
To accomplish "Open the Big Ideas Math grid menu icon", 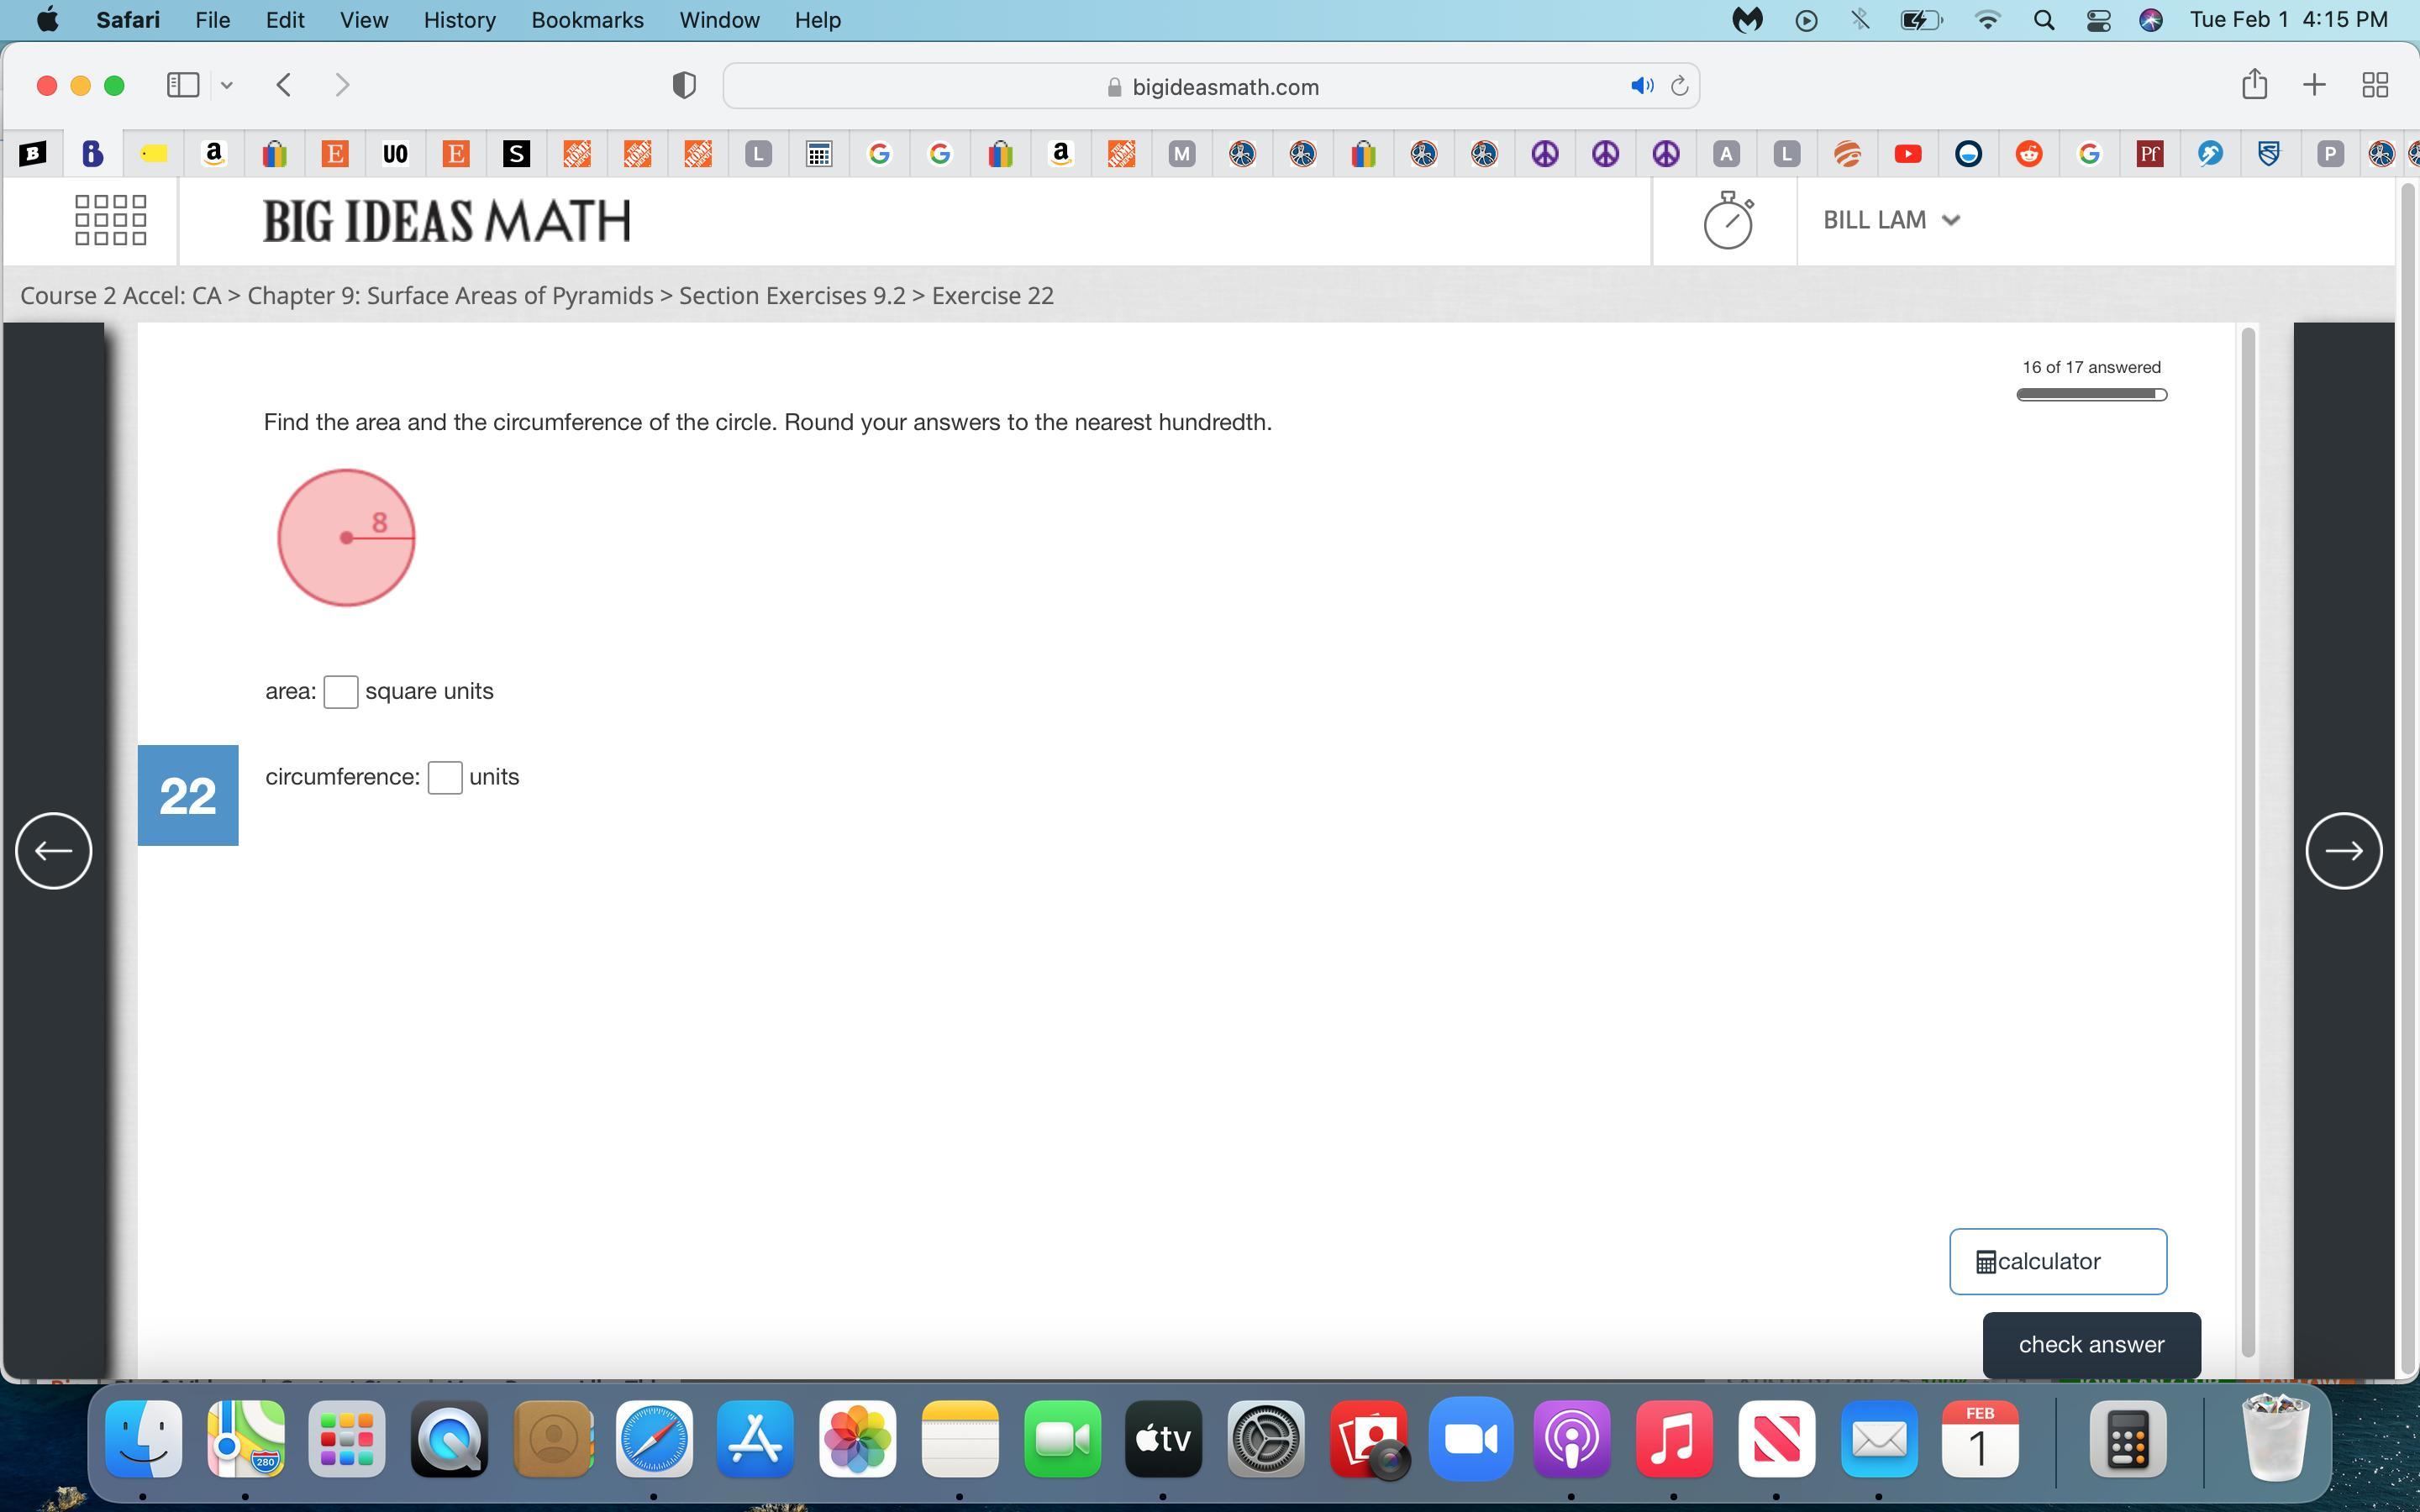I will pos(110,220).
